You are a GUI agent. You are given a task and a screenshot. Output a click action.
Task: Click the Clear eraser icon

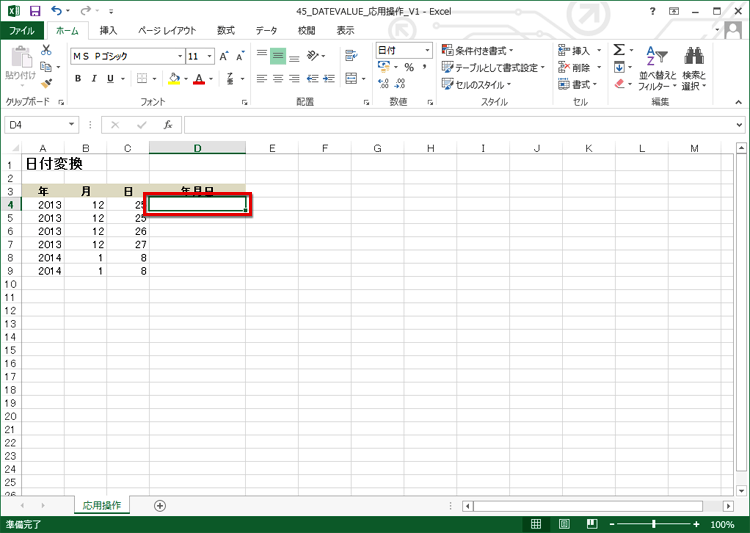(619, 84)
